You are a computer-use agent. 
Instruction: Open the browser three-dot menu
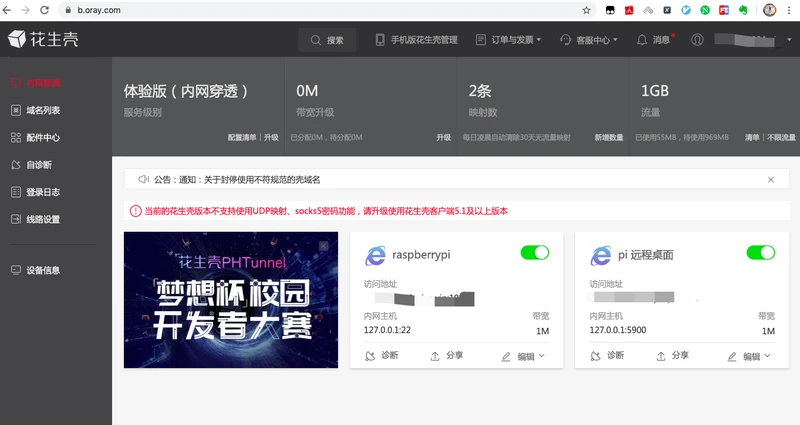coord(789,10)
